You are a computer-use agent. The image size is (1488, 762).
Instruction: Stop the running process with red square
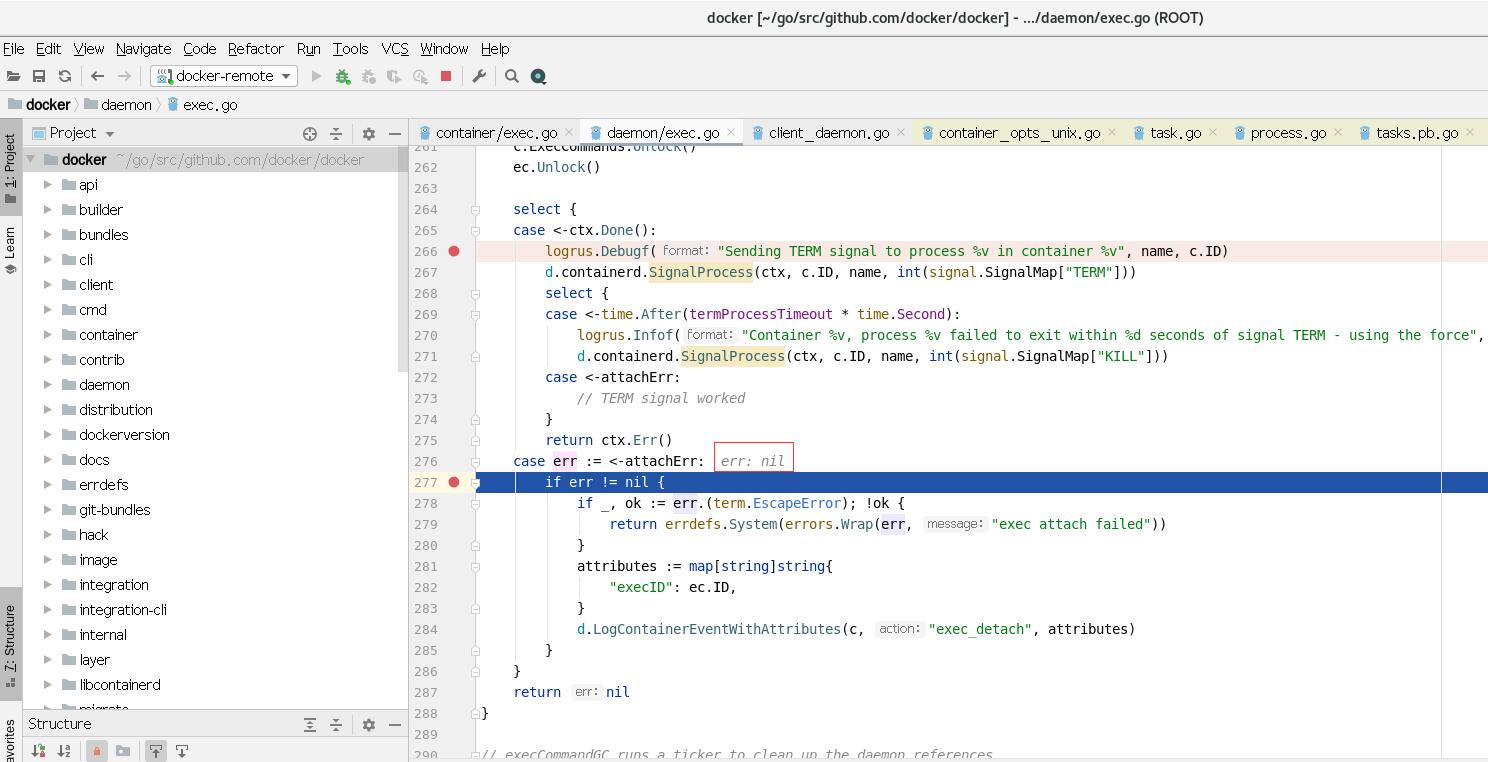tap(446, 76)
